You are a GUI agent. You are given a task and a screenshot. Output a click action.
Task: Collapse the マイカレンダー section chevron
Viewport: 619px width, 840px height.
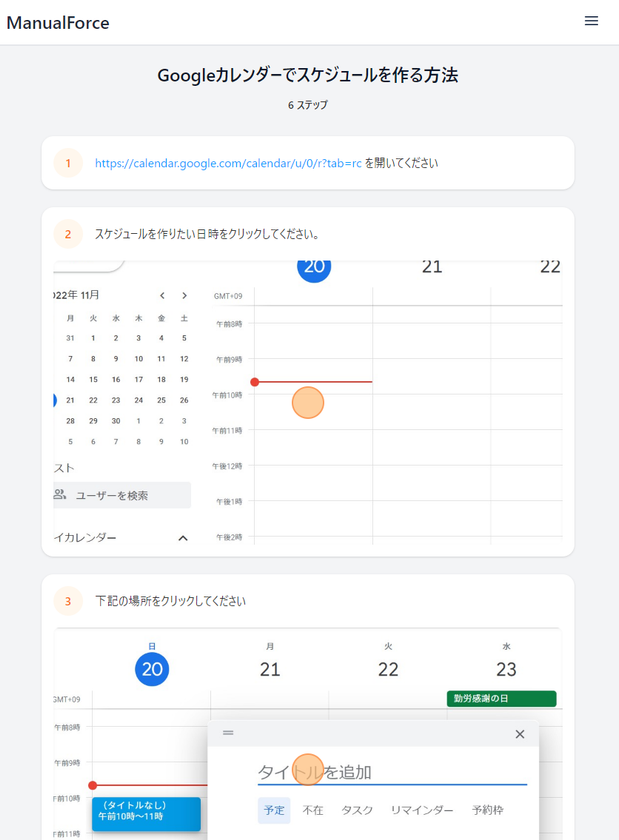[x=183, y=538]
